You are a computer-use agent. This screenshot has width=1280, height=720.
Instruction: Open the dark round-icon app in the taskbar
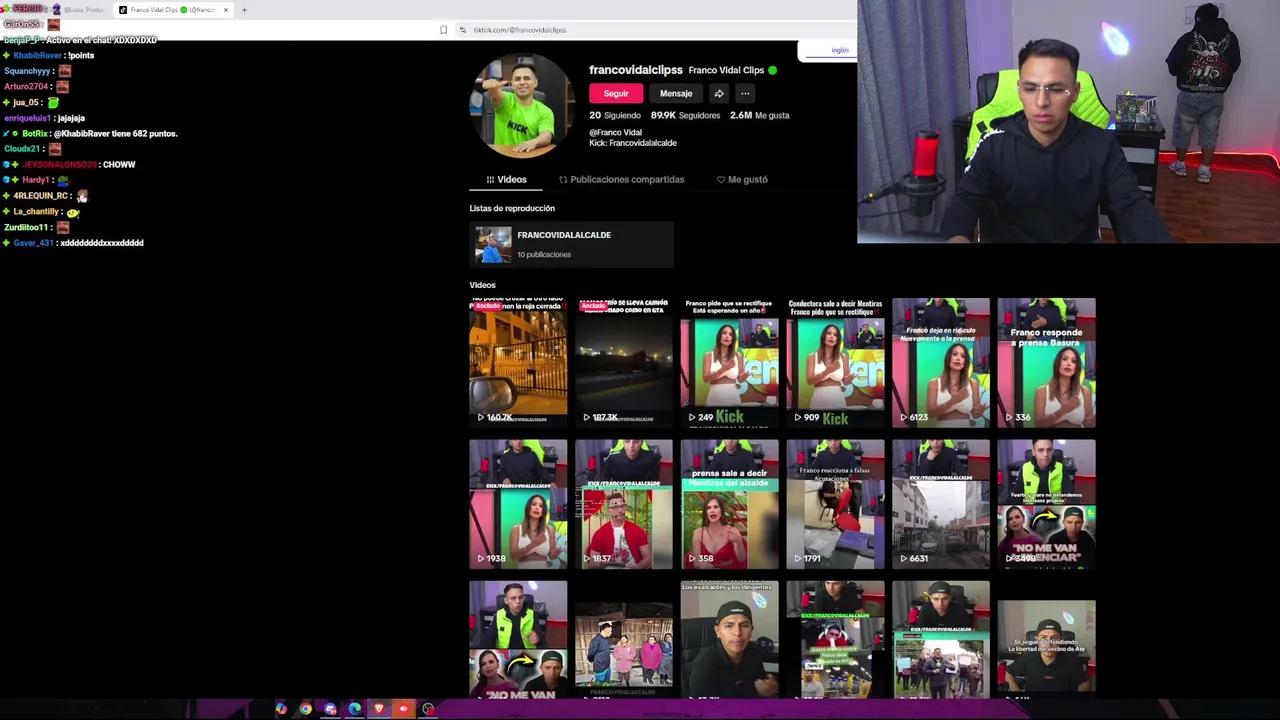[x=428, y=709]
